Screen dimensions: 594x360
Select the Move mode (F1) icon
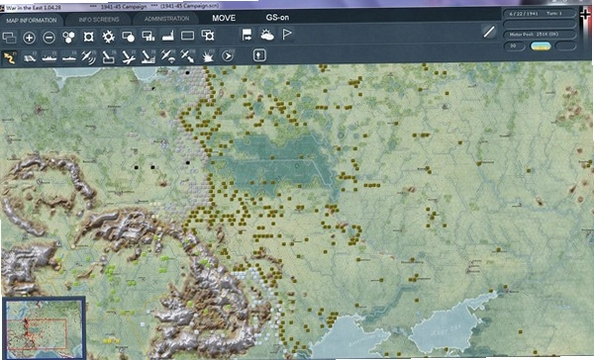pos(9,58)
